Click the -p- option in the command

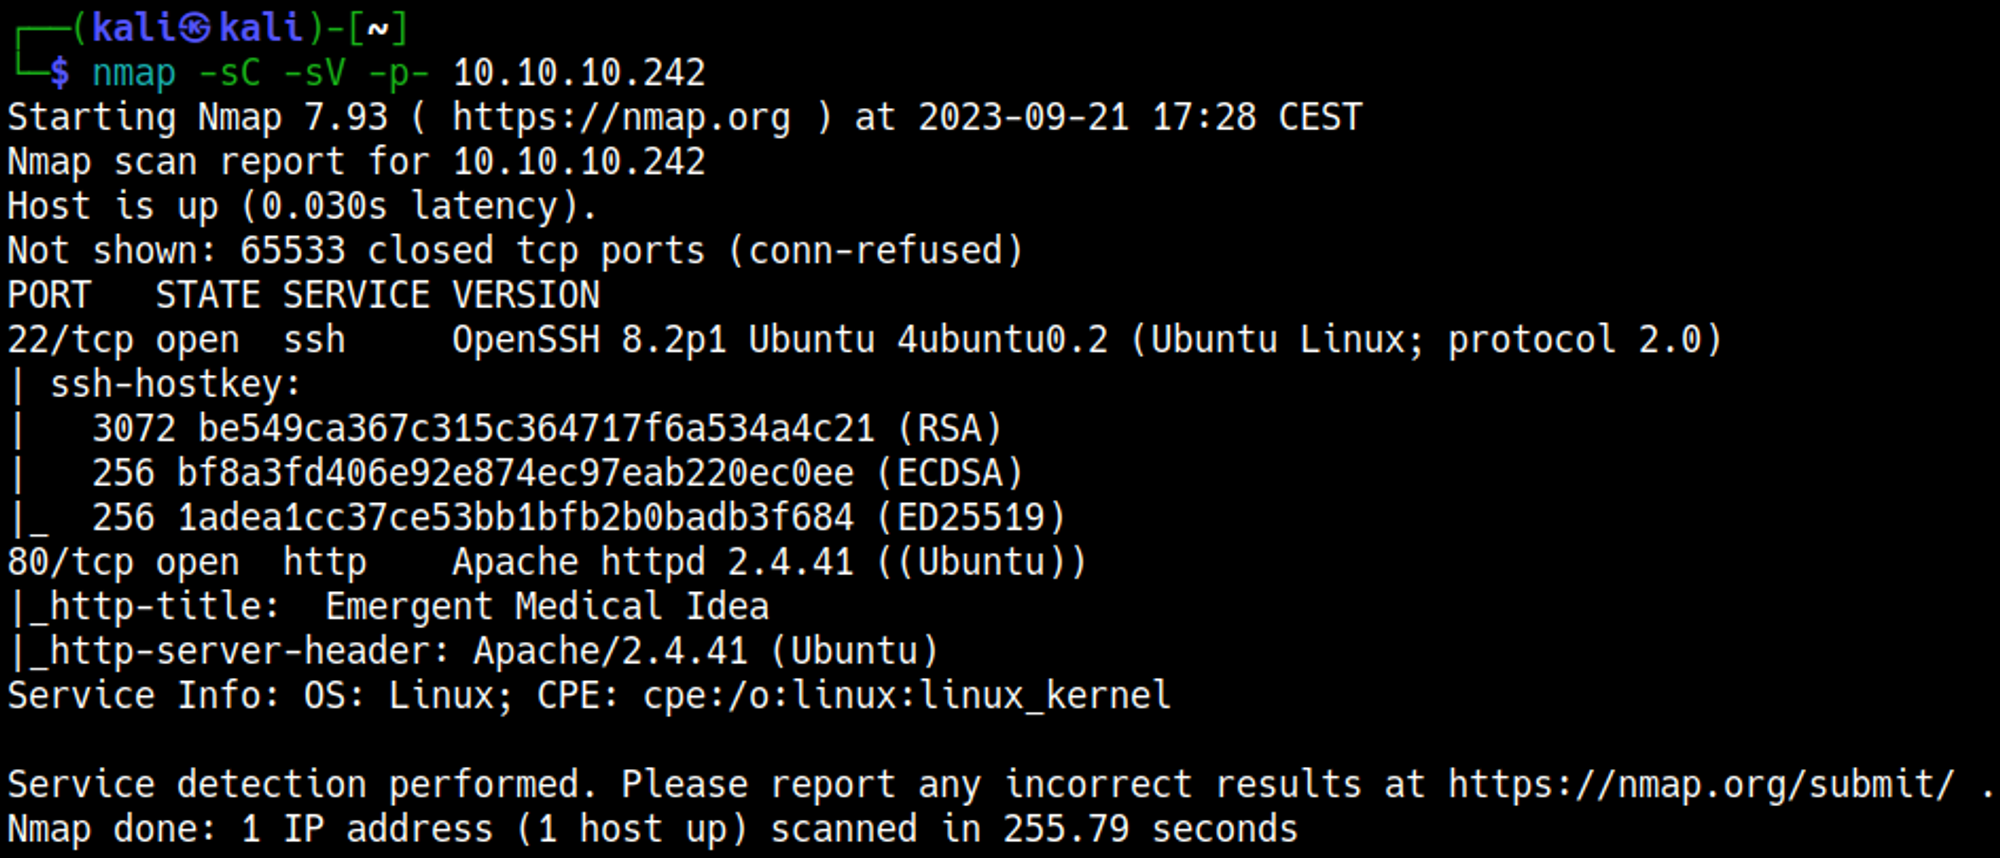coord(398,73)
